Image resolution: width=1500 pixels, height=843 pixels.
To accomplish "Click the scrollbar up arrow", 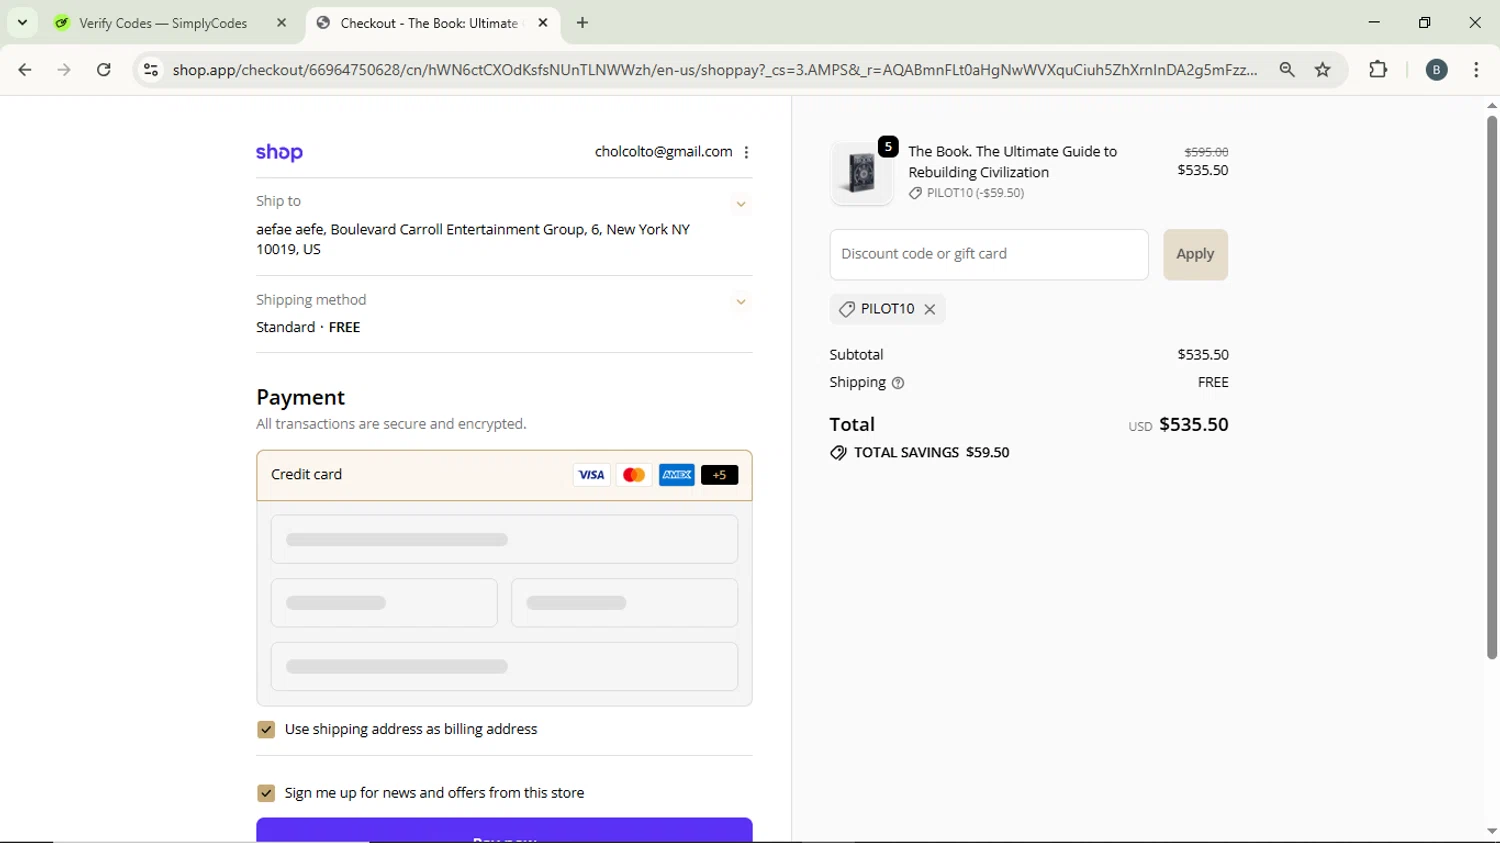I will (x=1491, y=105).
